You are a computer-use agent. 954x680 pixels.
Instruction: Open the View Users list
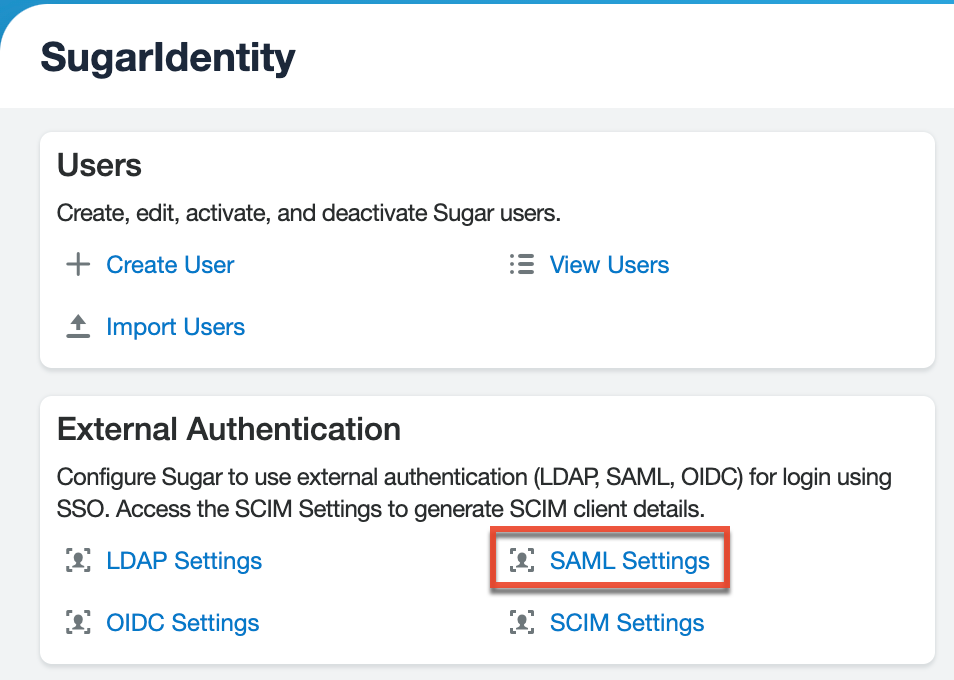[x=609, y=264]
